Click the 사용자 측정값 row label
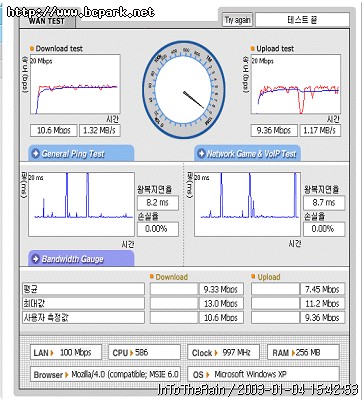 83,317
